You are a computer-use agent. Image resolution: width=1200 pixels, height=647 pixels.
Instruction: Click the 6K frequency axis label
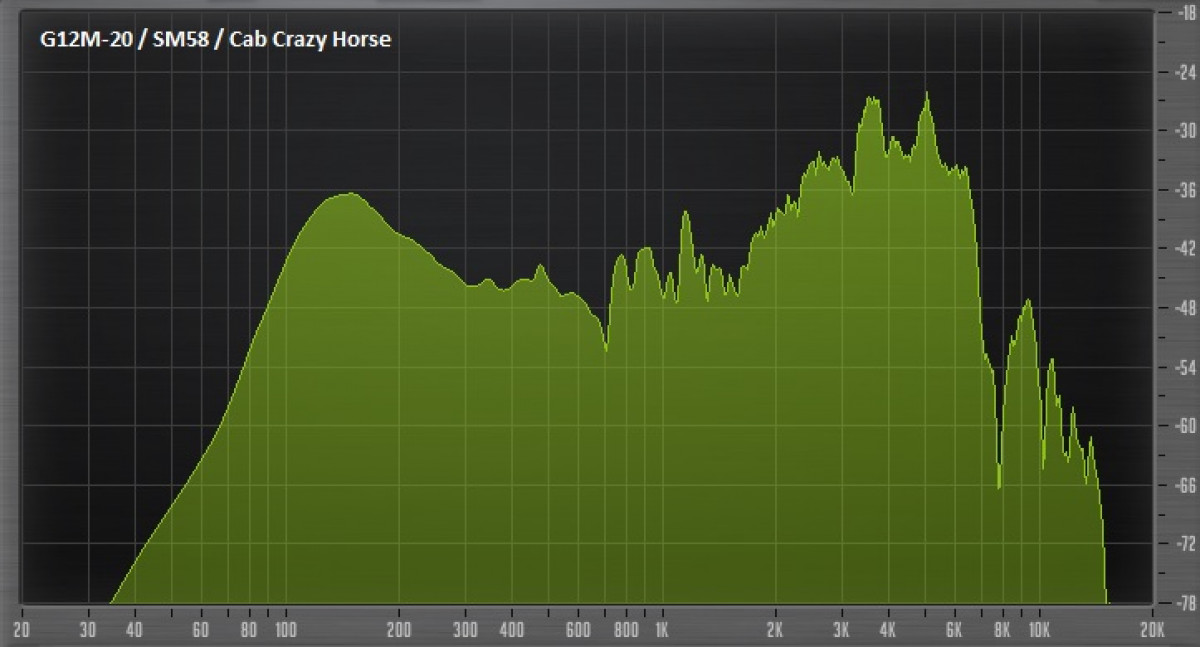coord(953,630)
